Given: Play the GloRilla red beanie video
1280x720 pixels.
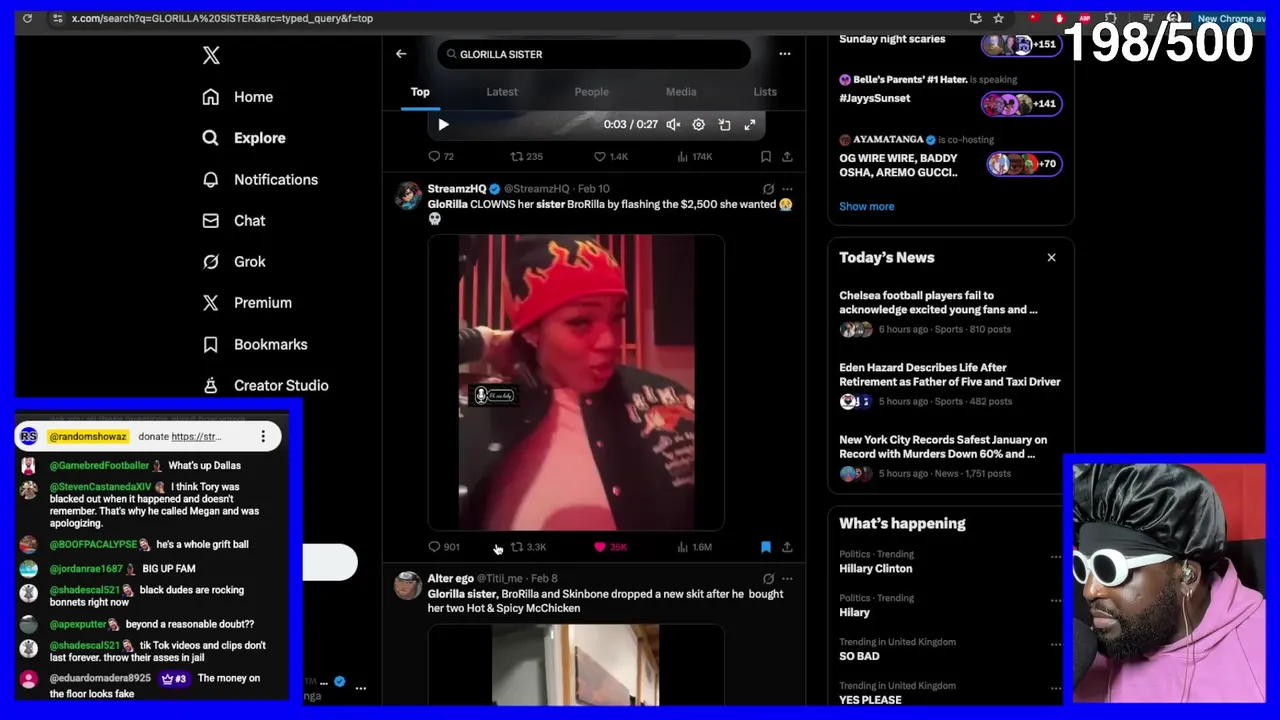Looking at the screenshot, I should pyautogui.click(x=576, y=383).
